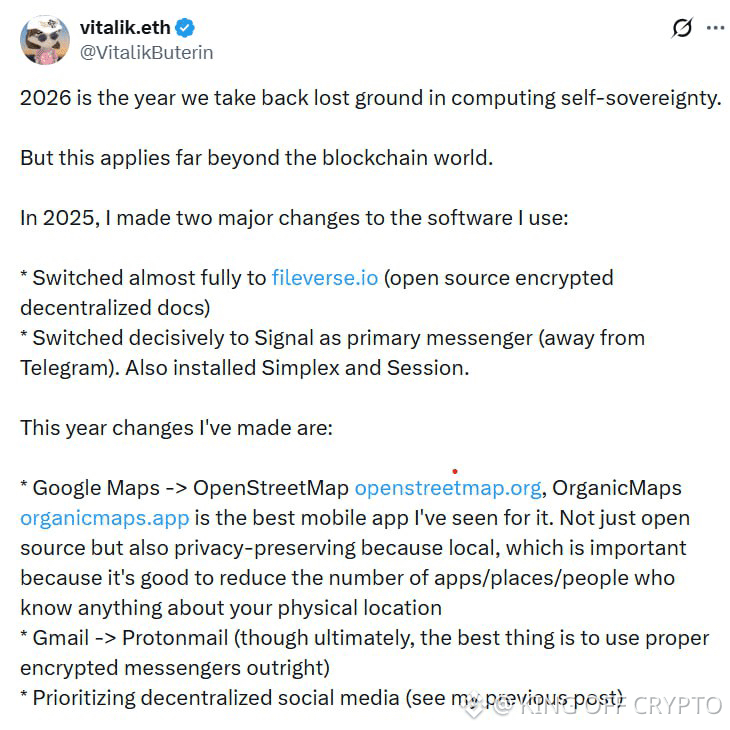
Task: Open the @VitalikButerin handle link
Action: click(x=146, y=52)
